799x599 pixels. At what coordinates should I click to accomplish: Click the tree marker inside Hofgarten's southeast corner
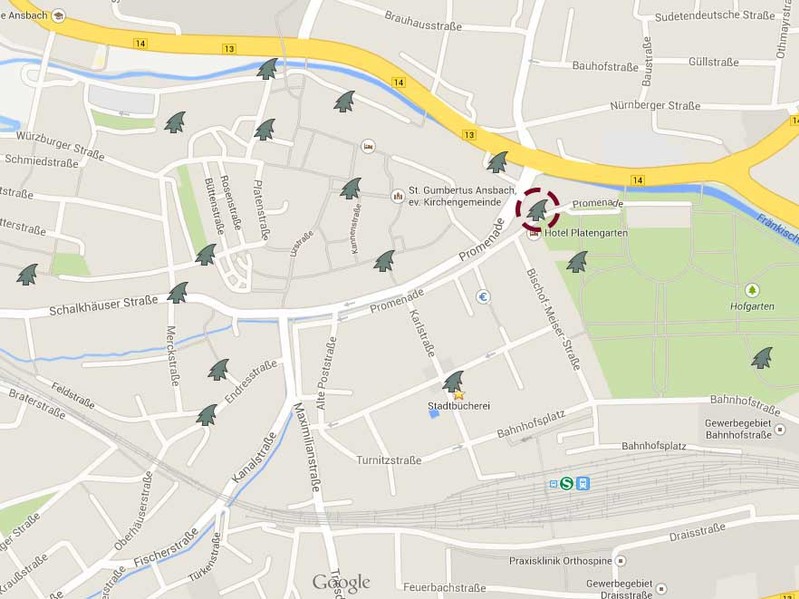[762, 358]
